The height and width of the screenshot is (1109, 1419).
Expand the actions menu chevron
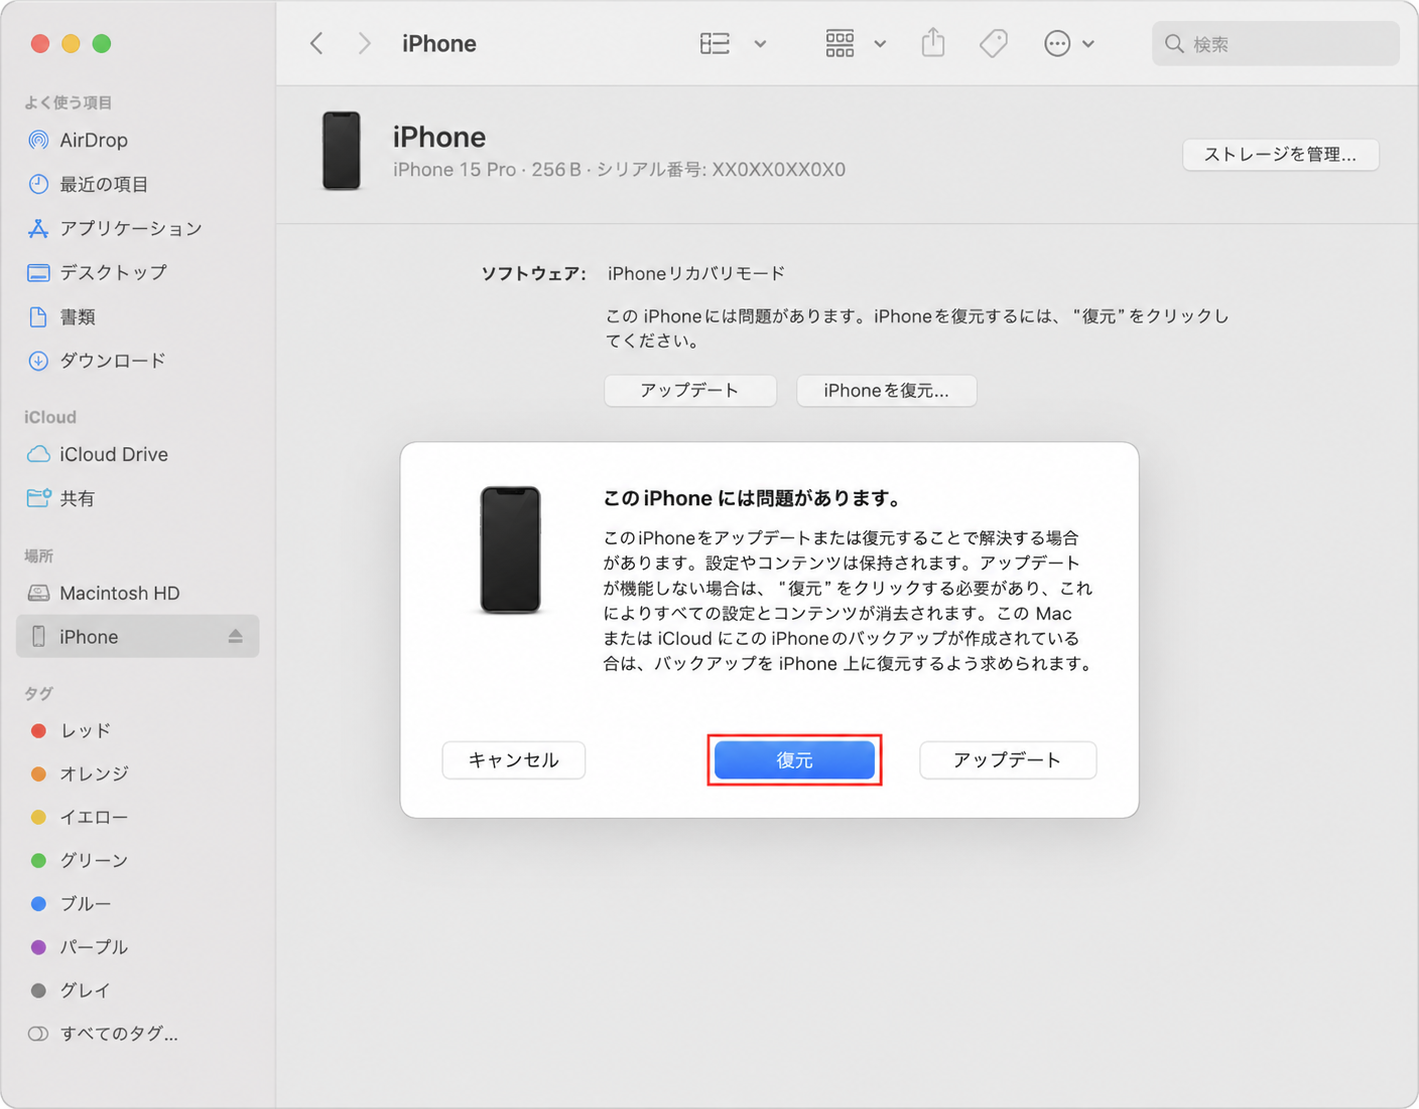click(x=1088, y=44)
